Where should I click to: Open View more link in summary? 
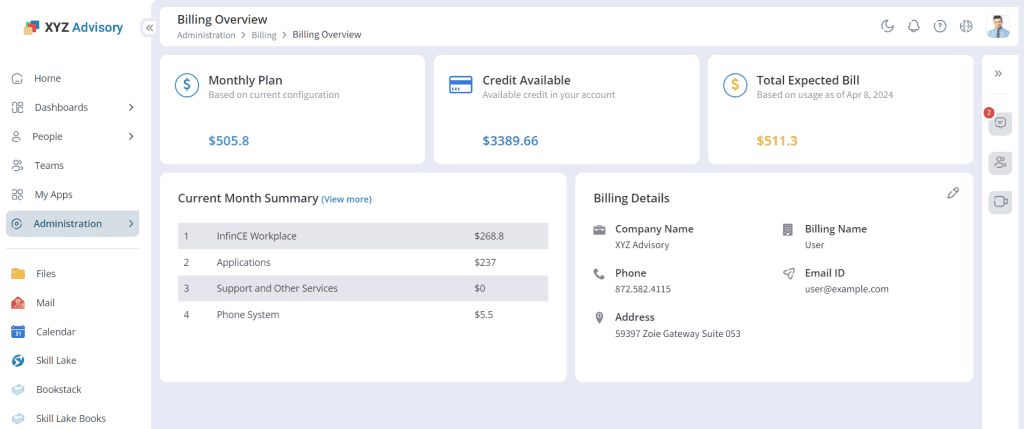tap(346, 199)
